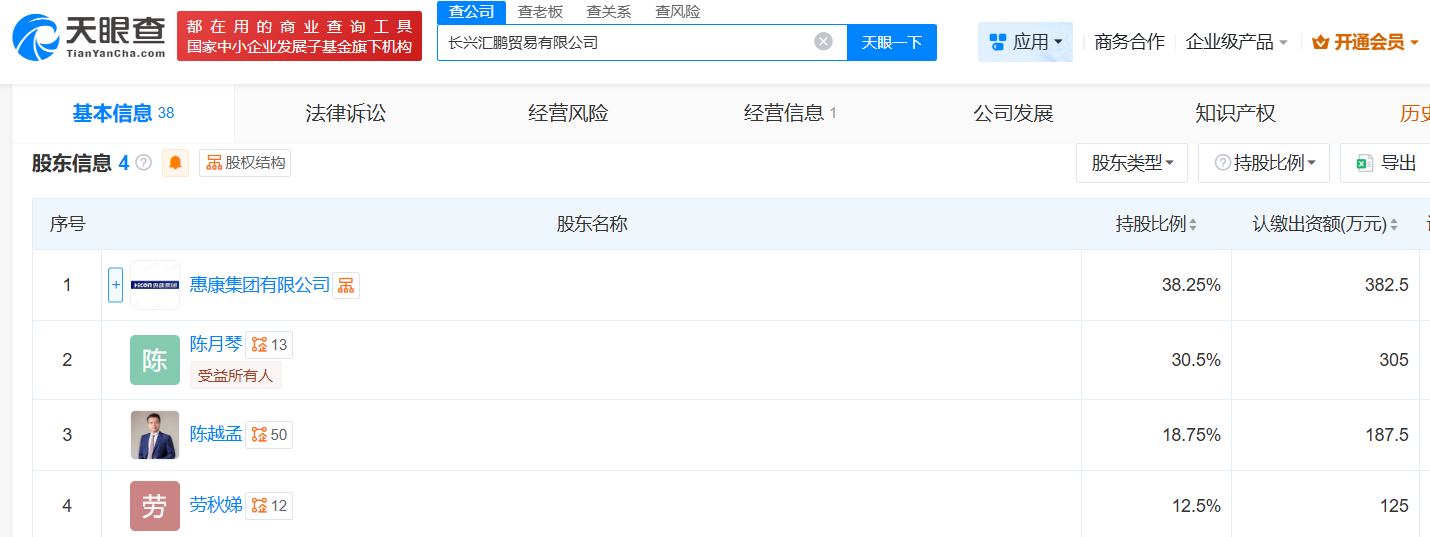This screenshot has width=1430, height=537.
Task: Click relation badge 12 beside 劳秋娣
Action: (269, 506)
